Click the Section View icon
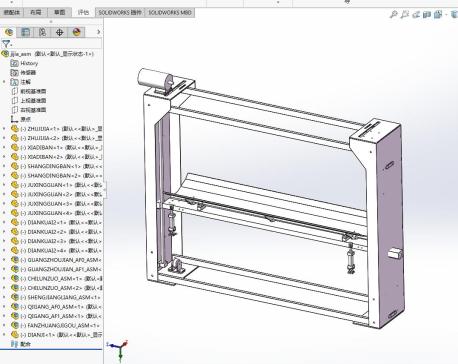 (427, 14)
